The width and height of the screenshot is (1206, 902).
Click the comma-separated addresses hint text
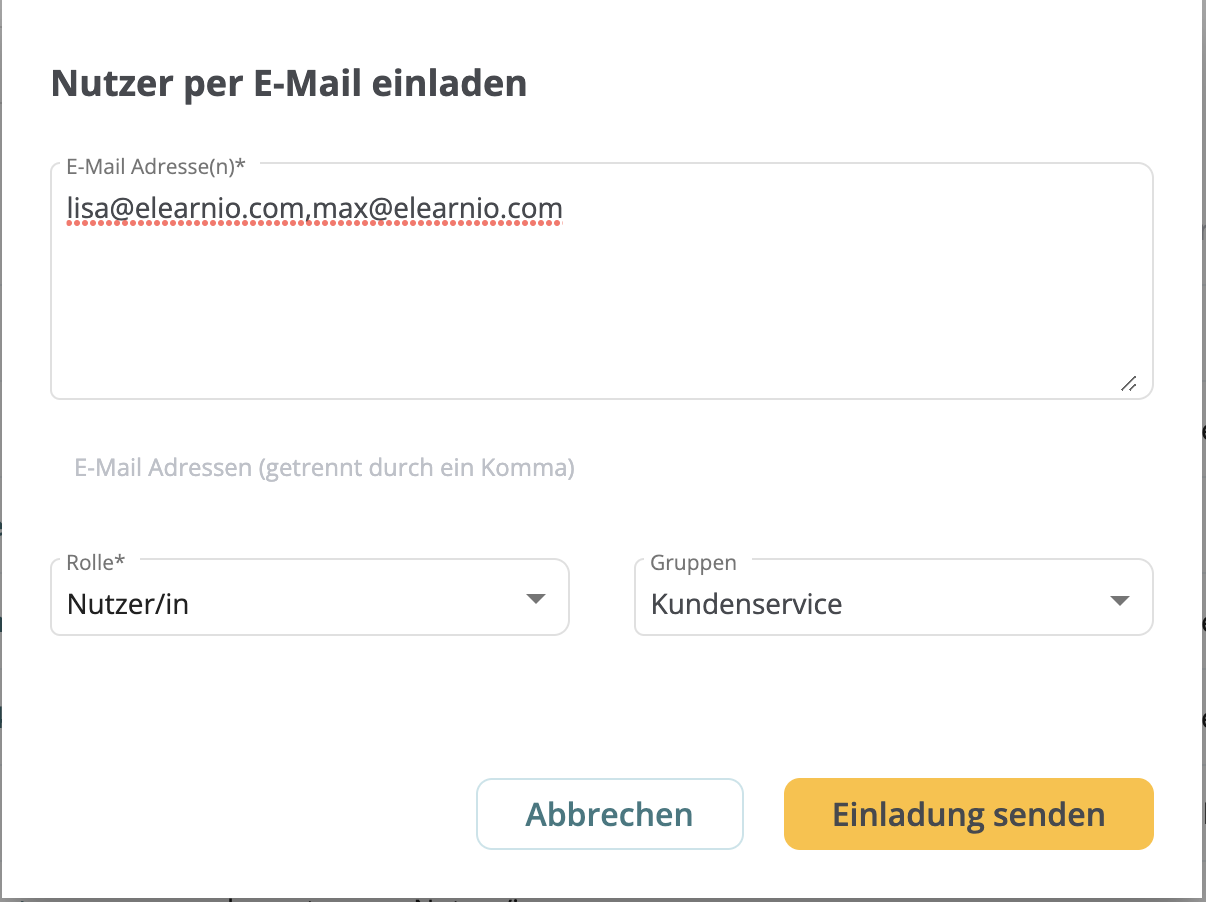[325, 467]
